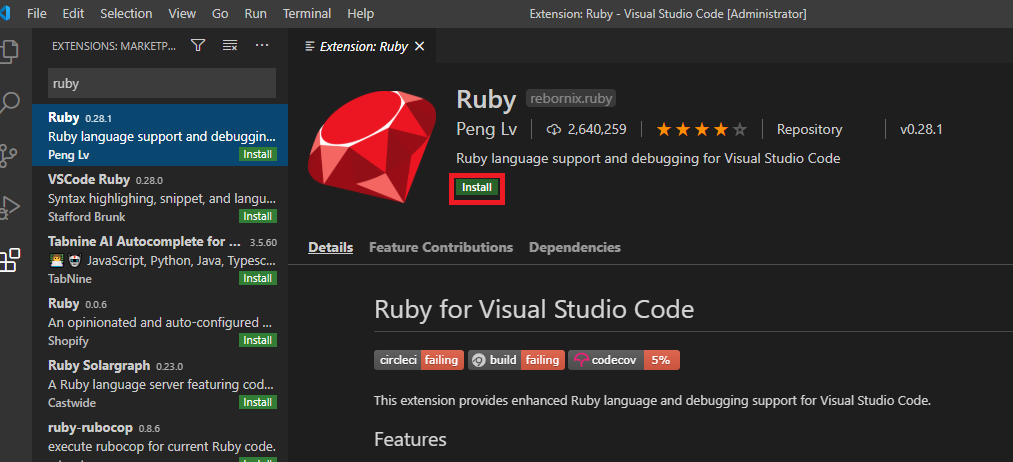Open the Terminal menu
Image resolution: width=1013 pixels, height=462 pixels.
(307, 14)
